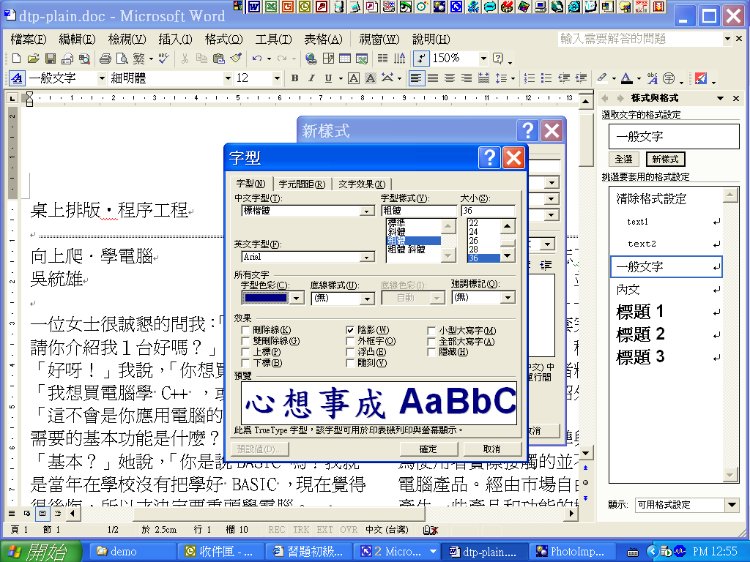Click the Bullets list icon
This screenshot has width=750, height=562.
[546, 78]
